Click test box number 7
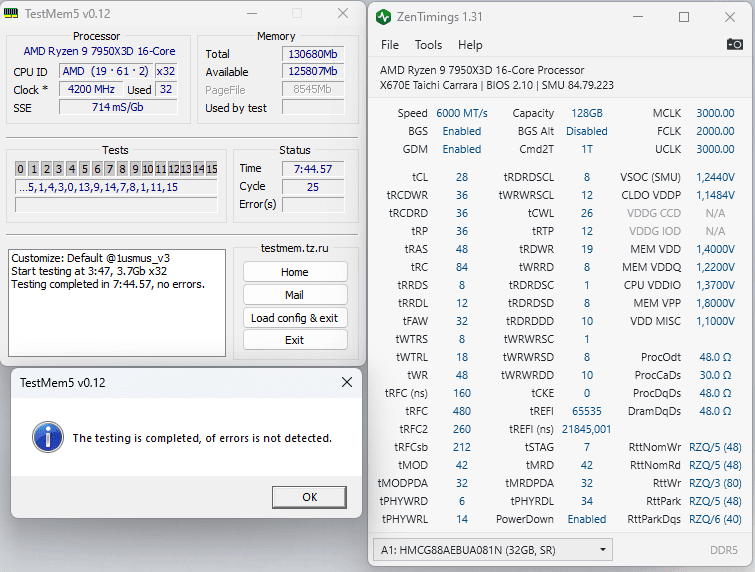Image resolution: width=755 pixels, height=572 pixels. tap(110, 169)
